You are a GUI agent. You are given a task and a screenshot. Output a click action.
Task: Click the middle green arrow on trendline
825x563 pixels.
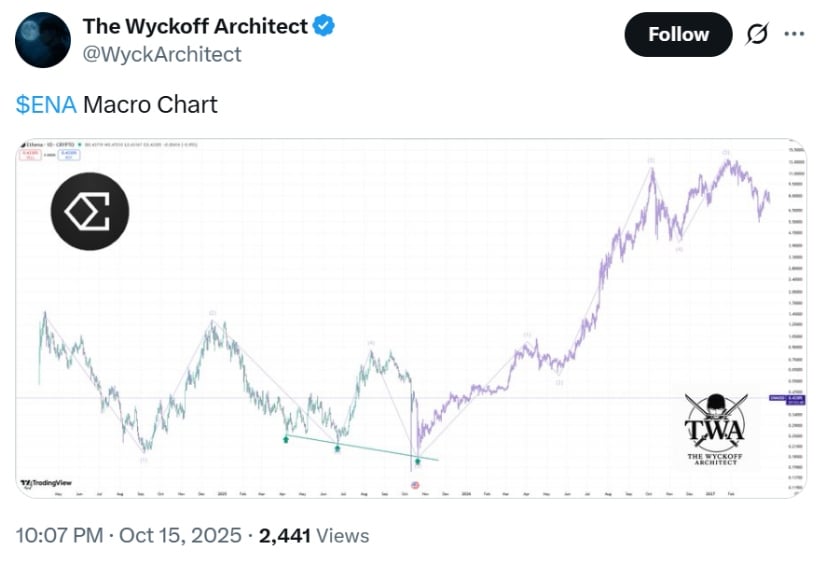[x=338, y=449]
